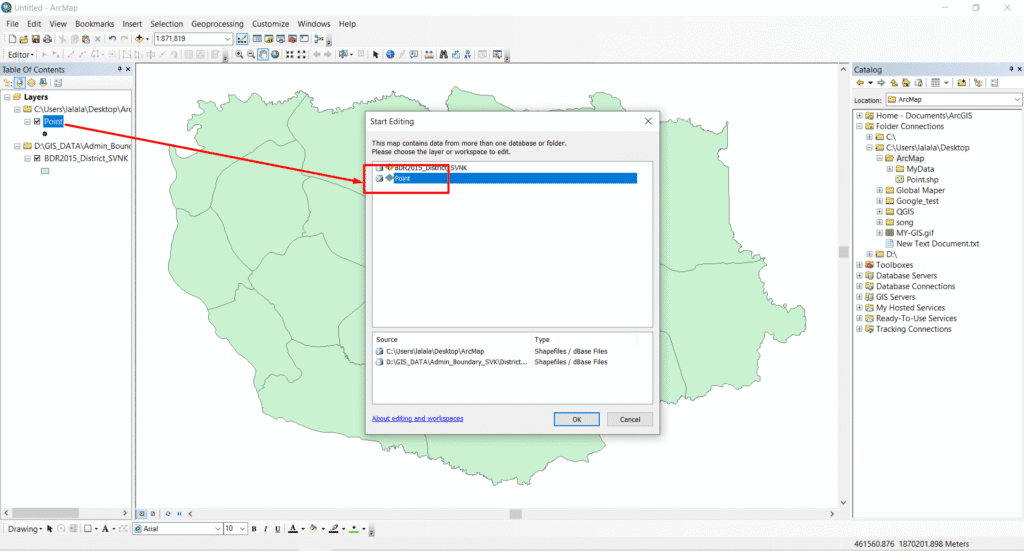The image size is (1024, 551).
Task: Apply underline text formatting
Action: [278, 529]
